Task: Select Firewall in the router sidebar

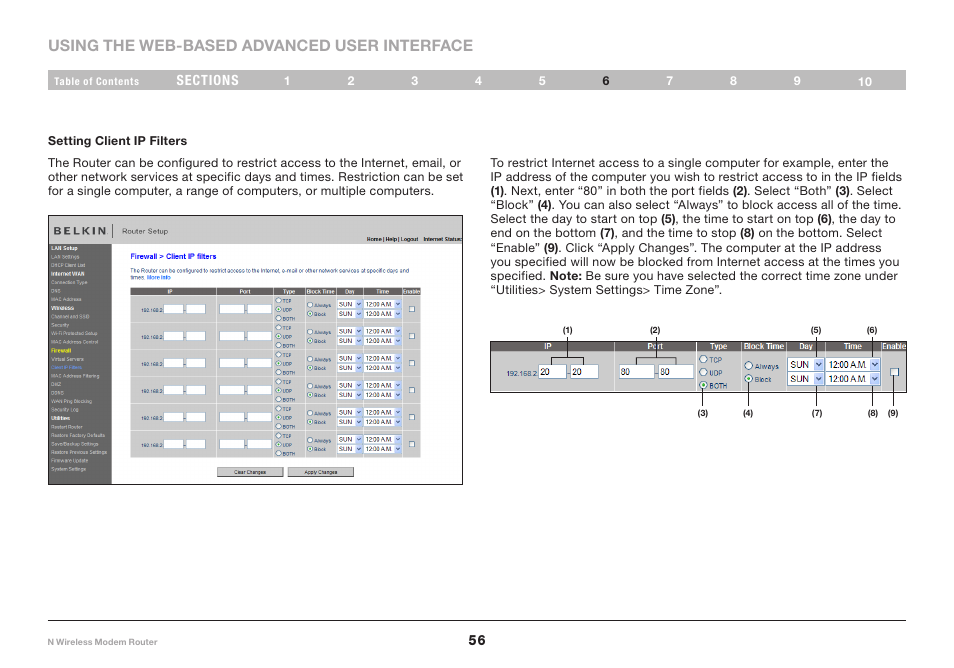Action: click(61, 350)
